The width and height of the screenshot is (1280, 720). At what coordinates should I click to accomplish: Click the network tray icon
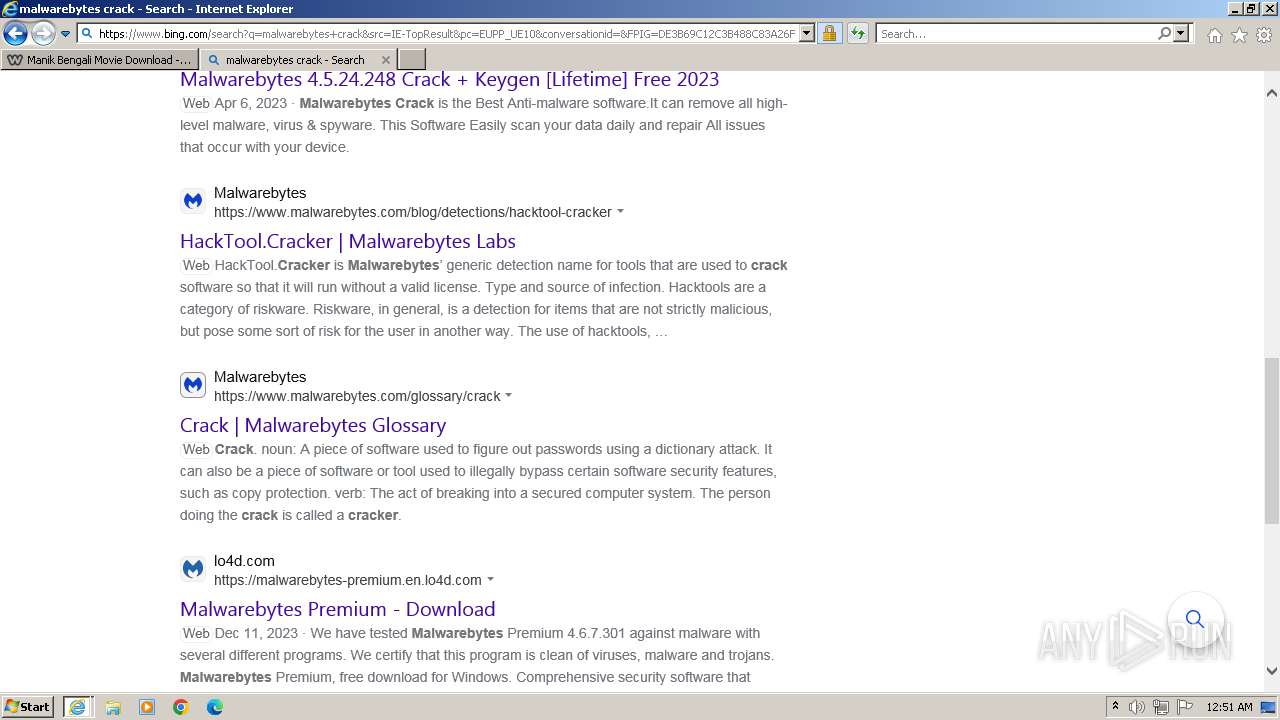point(1161,707)
